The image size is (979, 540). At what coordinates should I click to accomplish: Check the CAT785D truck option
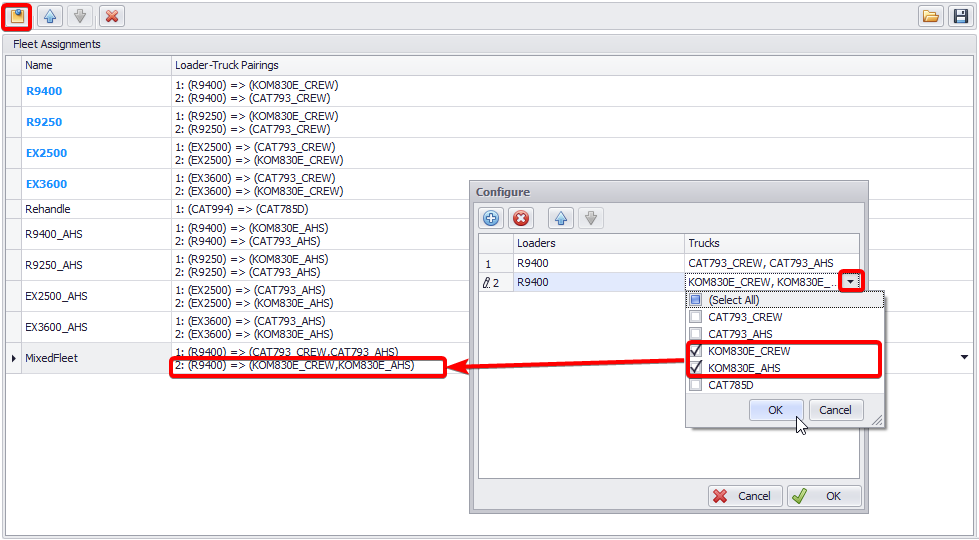(x=696, y=385)
